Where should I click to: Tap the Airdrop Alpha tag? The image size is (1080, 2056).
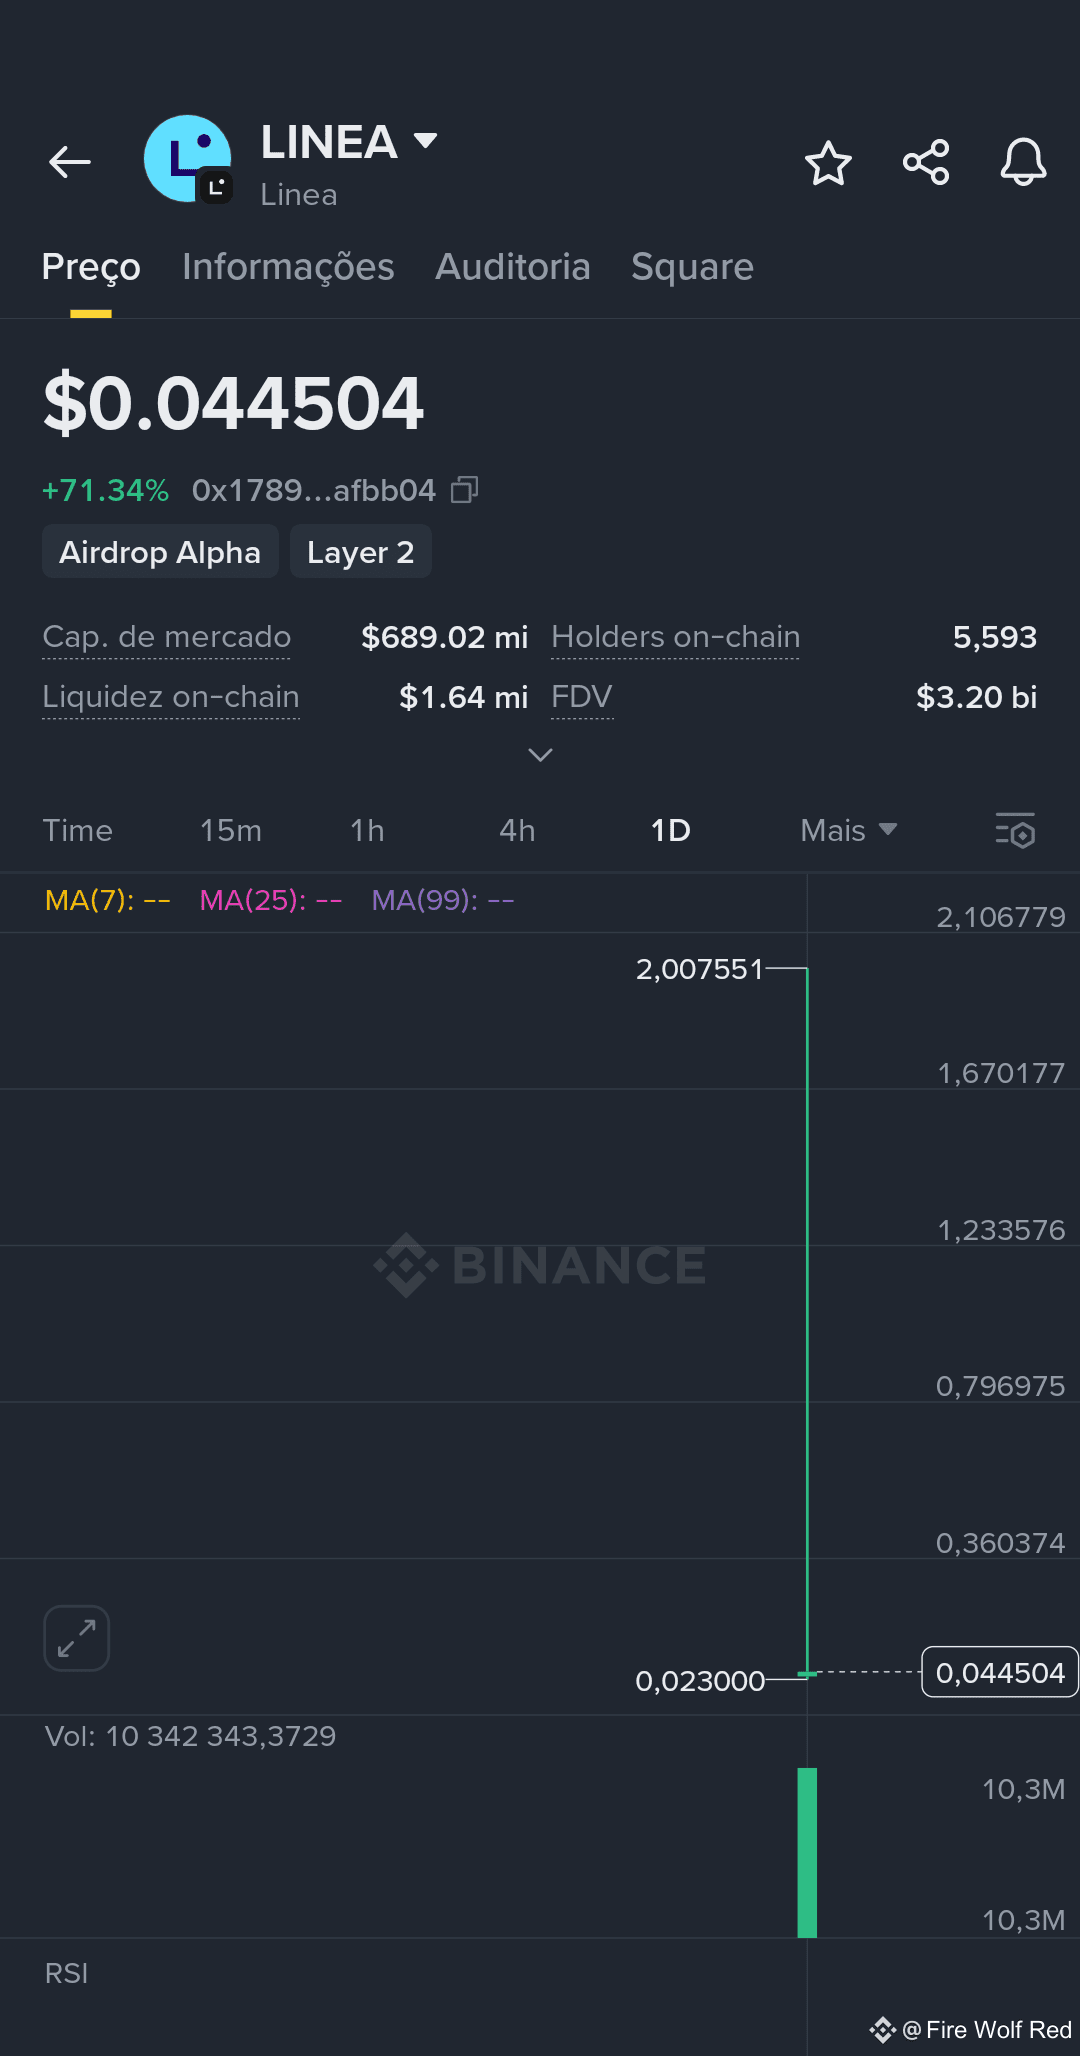tap(160, 552)
